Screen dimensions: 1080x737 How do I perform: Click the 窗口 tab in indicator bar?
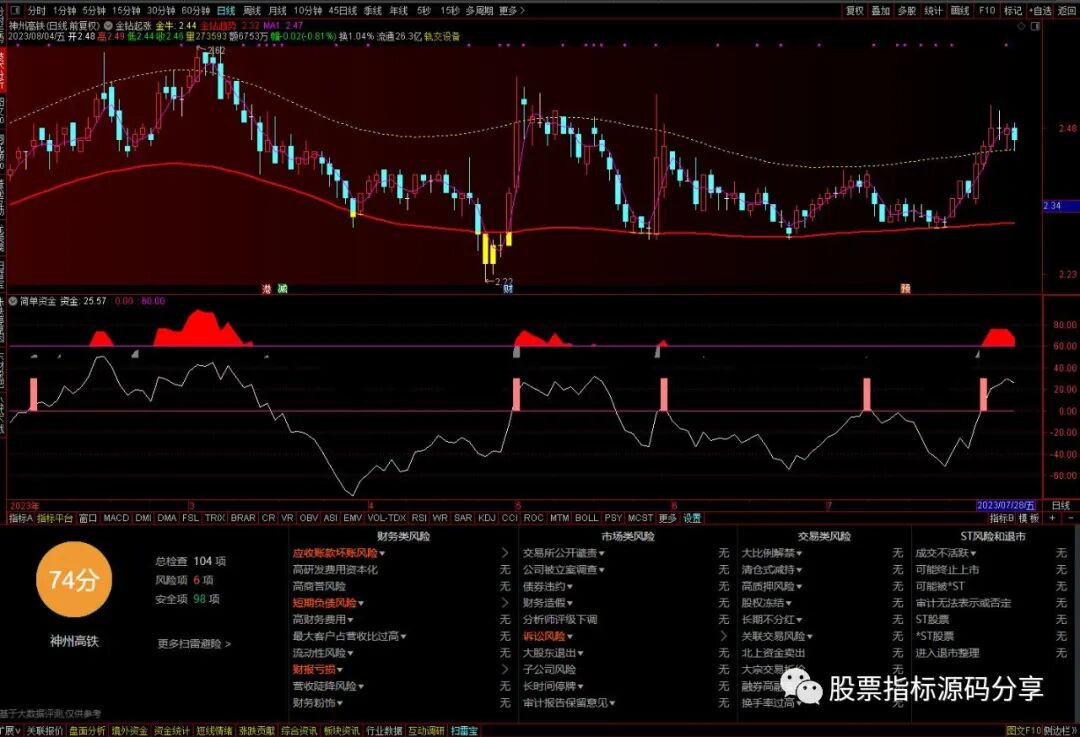tap(88, 518)
